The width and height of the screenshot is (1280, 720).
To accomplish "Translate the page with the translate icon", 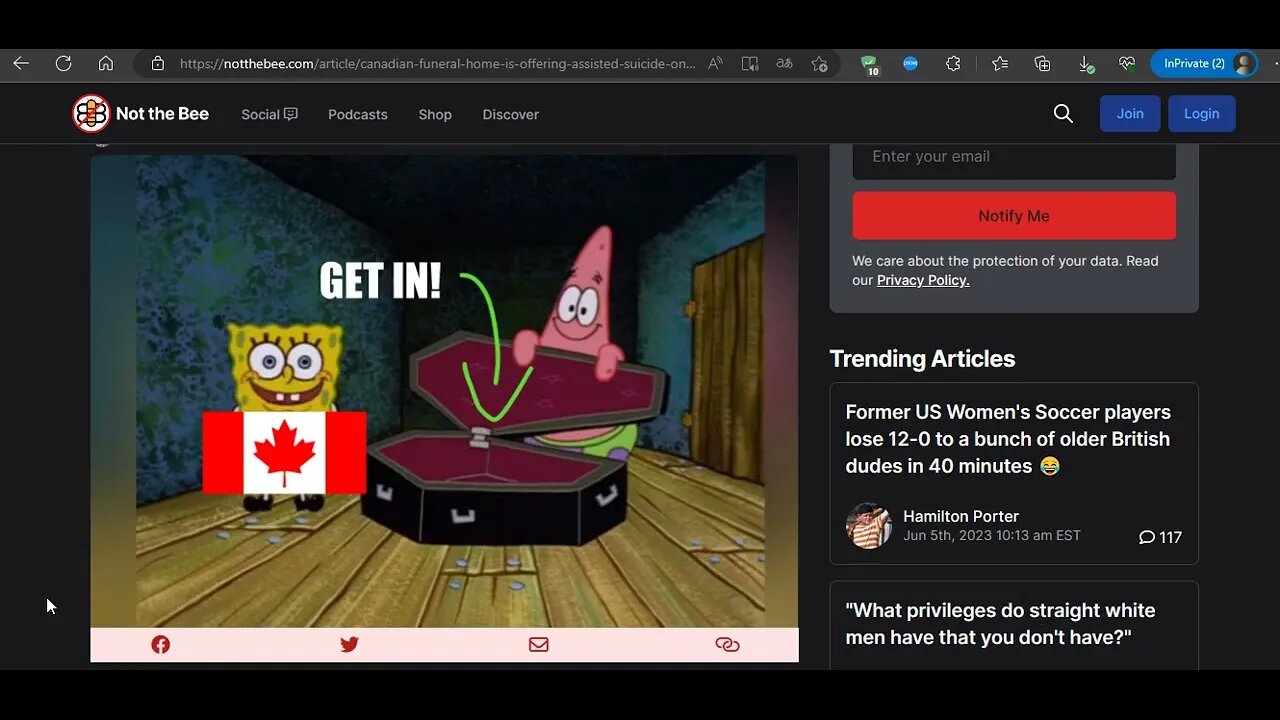I will pyautogui.click(x=785, y=64).
